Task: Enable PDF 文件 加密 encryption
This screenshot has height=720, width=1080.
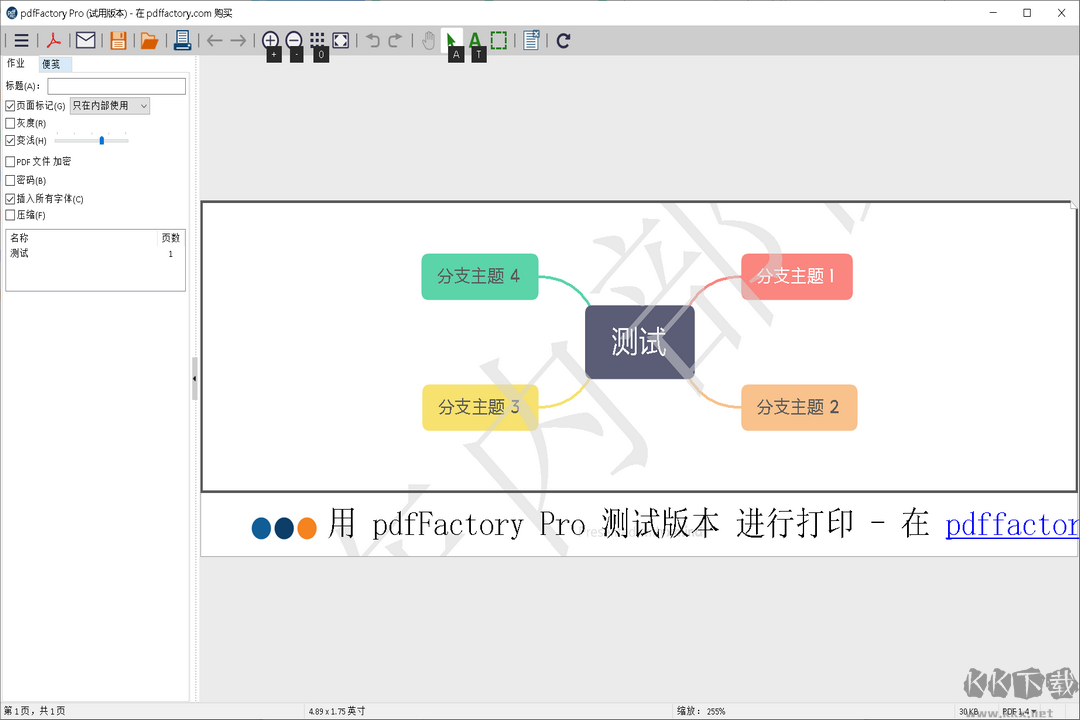Action: point(11,160)
